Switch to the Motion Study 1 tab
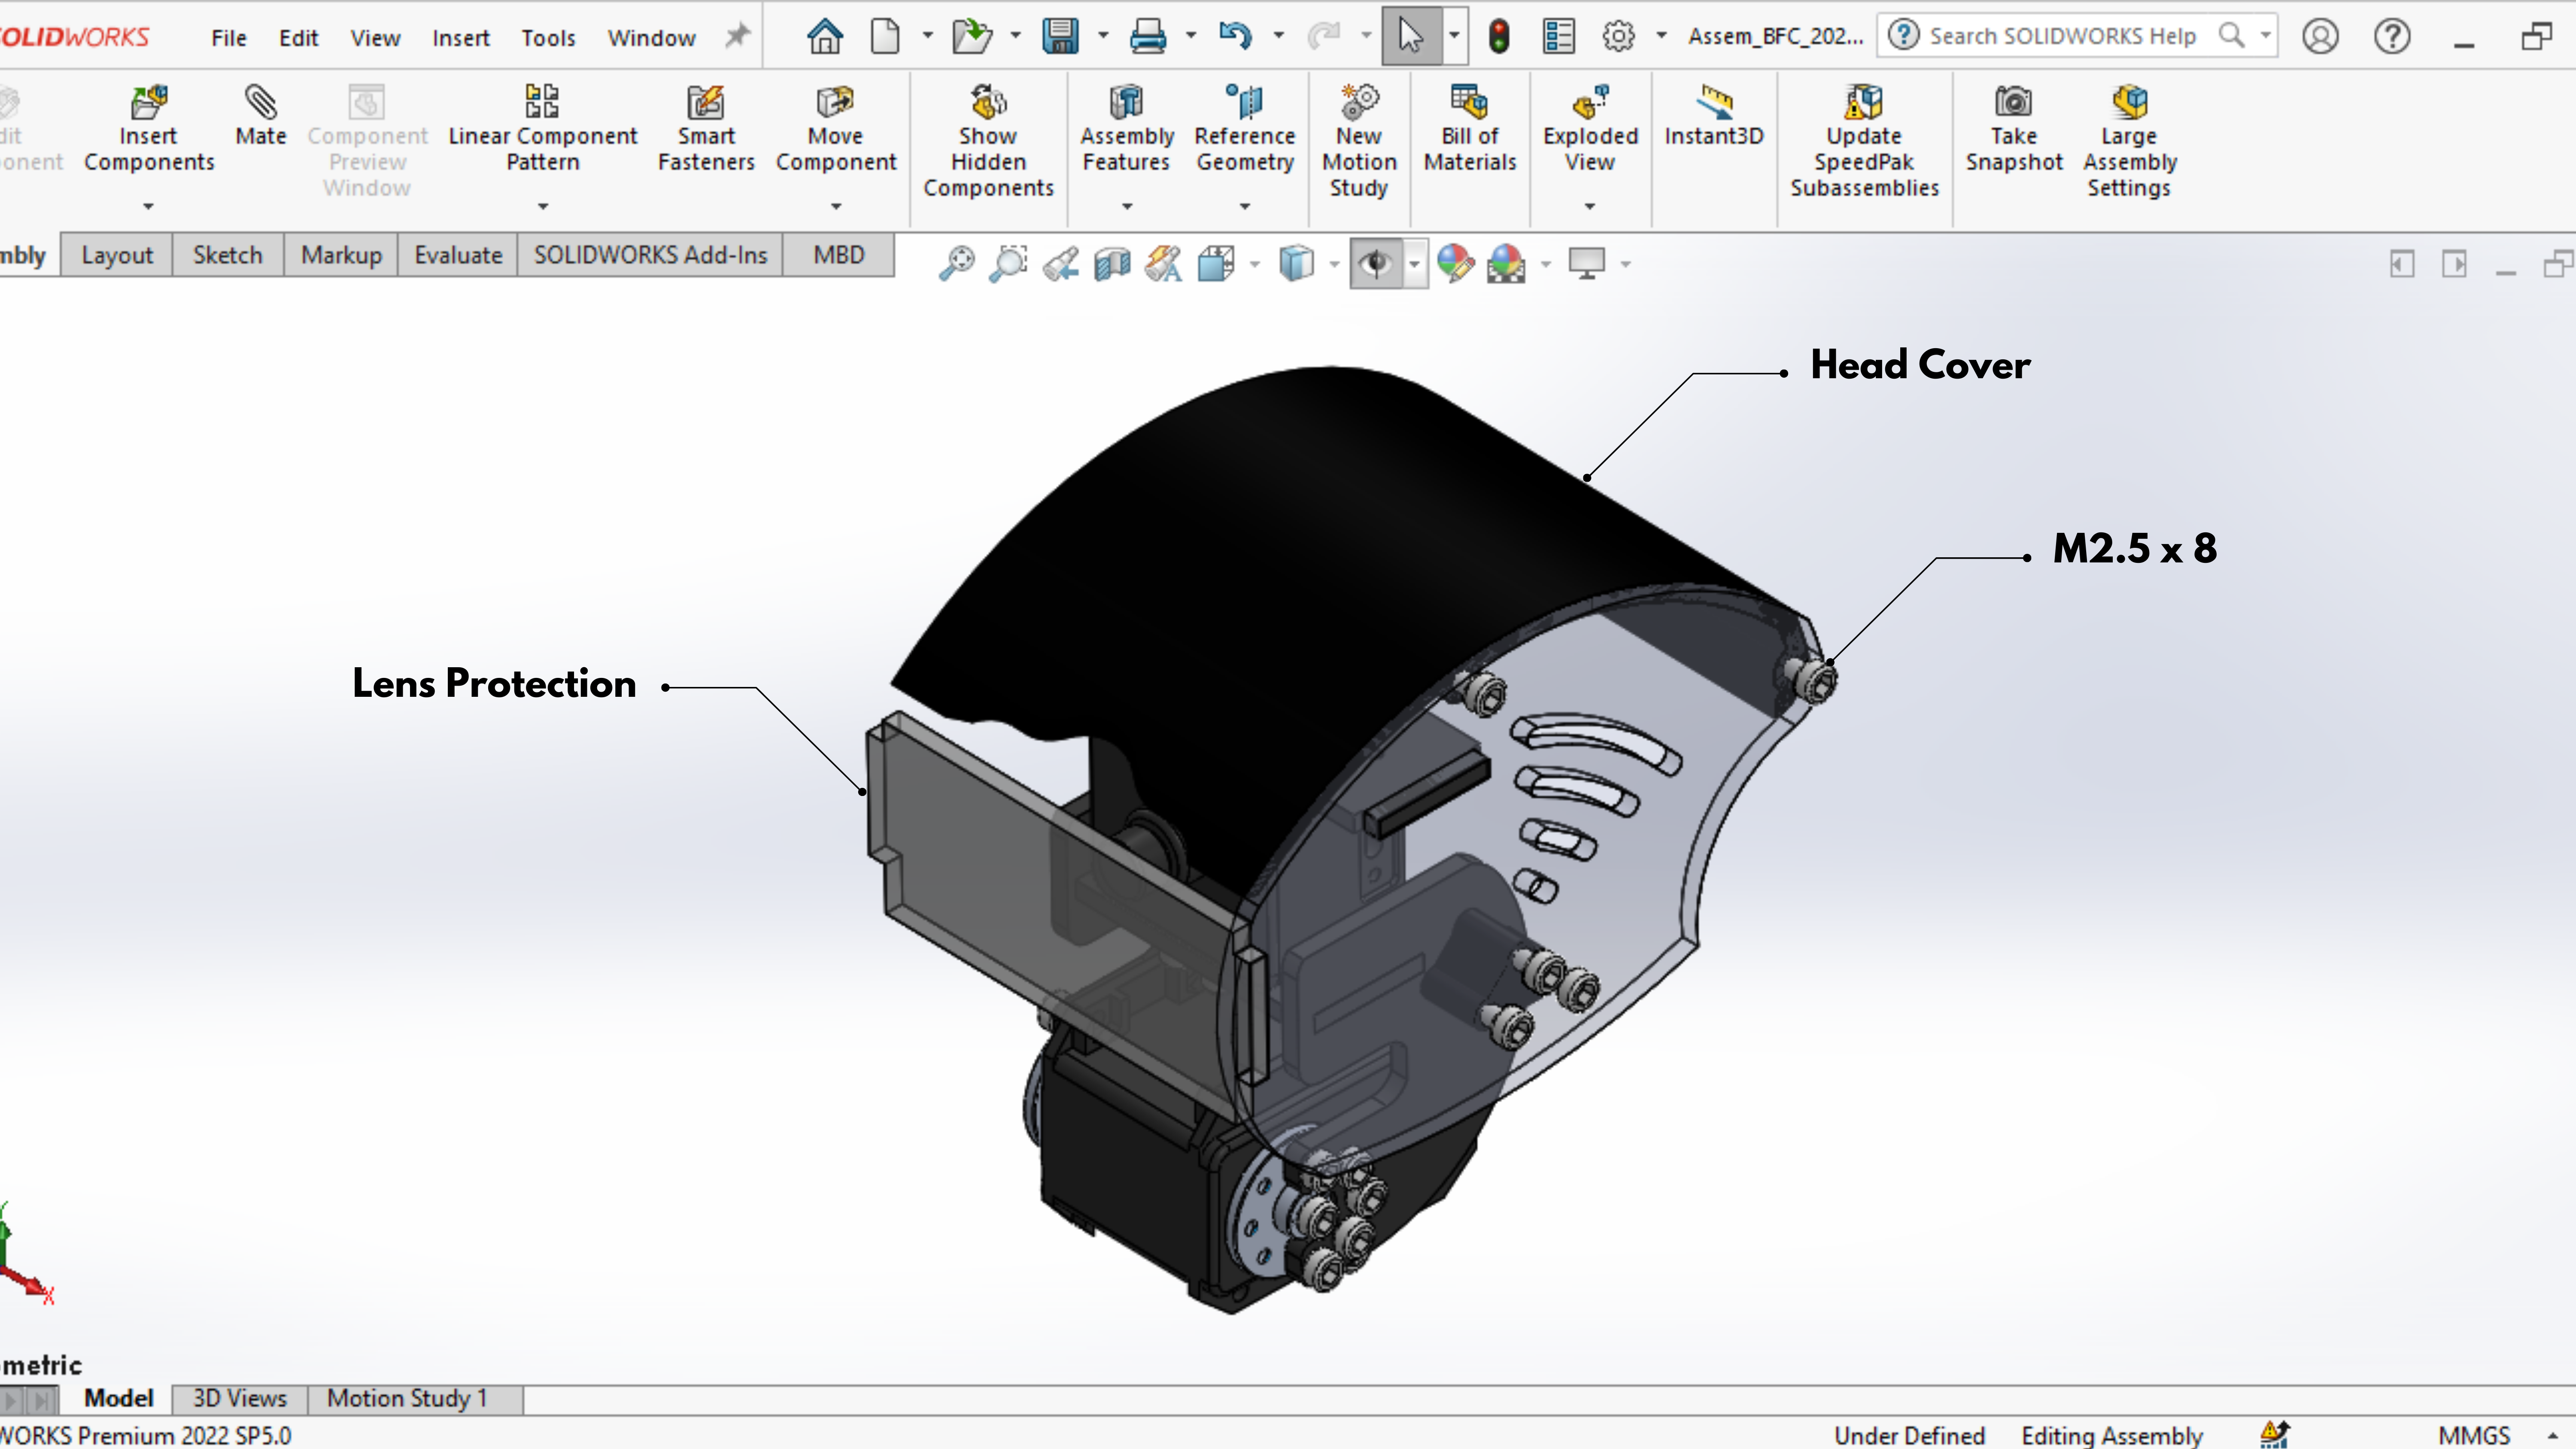Image resolution: width=2576 pixels, height=1449 pixels. click(x=407, y=1399)
